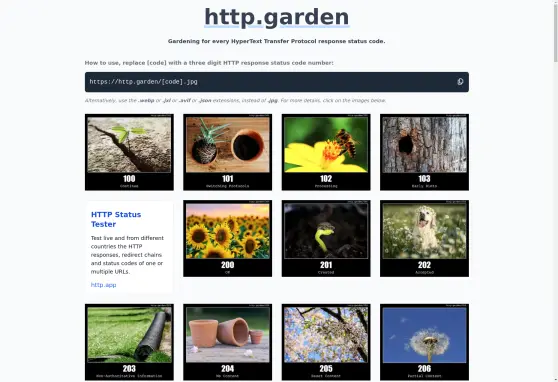Visit the http.app link
This screenshot has height=382, width=558.
click(103, 285)
